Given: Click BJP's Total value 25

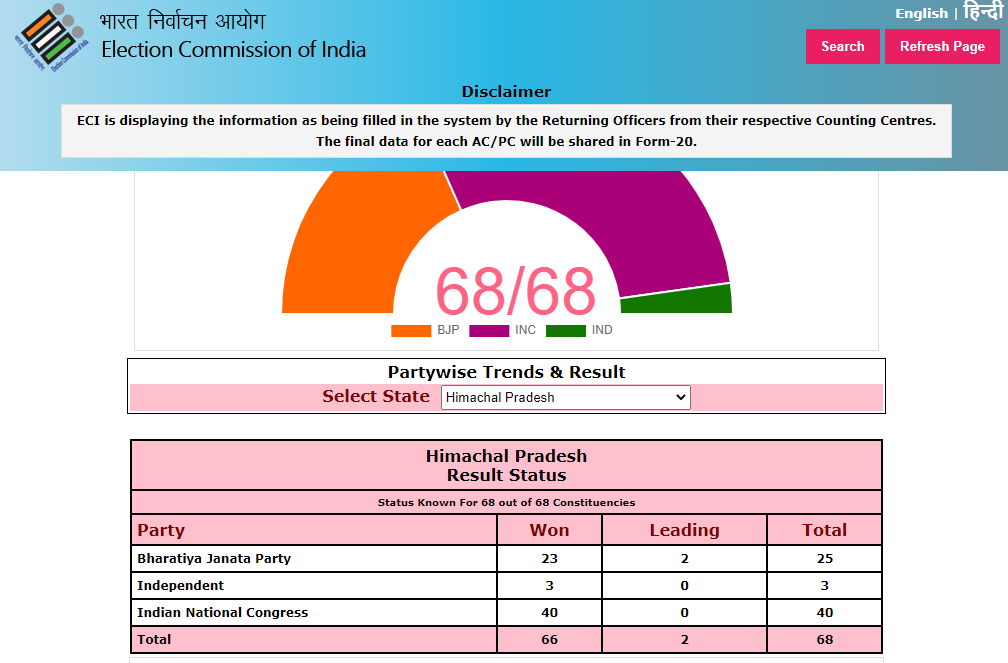Looking at the screenshot, I should click(824, 558).
